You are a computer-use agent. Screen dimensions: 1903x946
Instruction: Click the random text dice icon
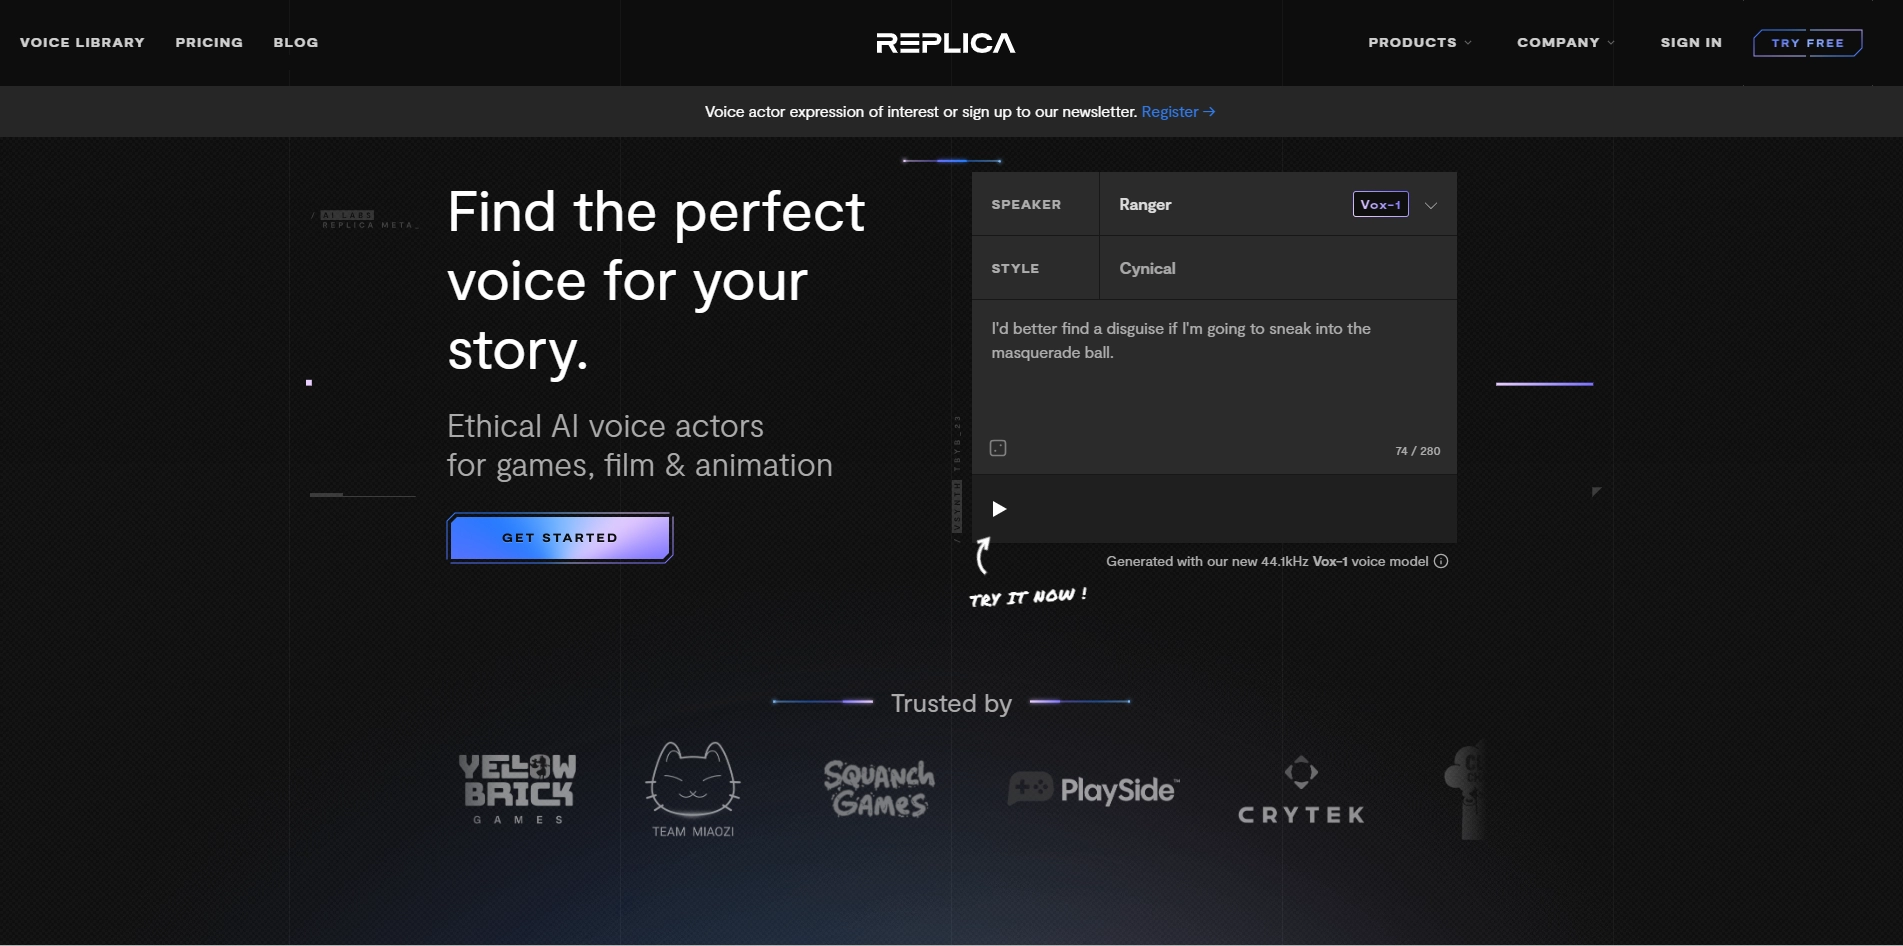(998, 448)
